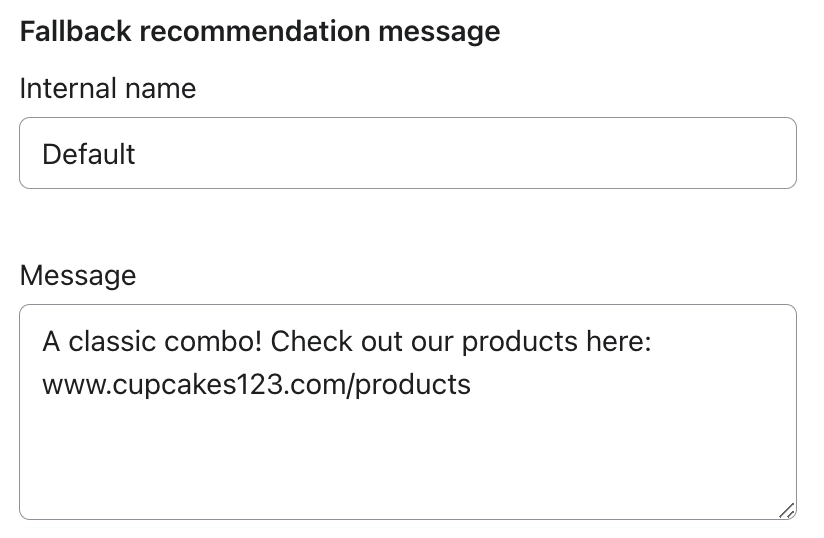Viewport: 824px width, 538px height.
Task: Click the word "recommendation" in the heading
Action: point(254,31)
